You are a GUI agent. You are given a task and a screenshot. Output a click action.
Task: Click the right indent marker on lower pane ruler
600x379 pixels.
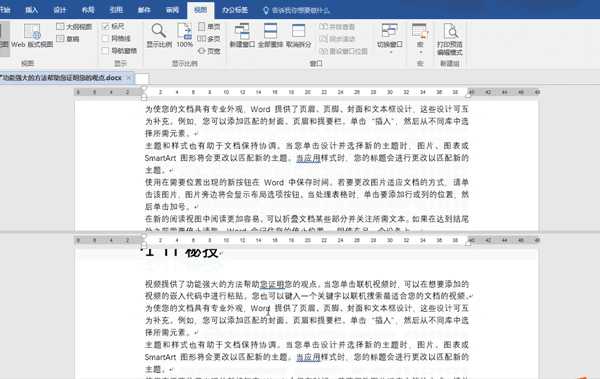(x=468, y=243)
